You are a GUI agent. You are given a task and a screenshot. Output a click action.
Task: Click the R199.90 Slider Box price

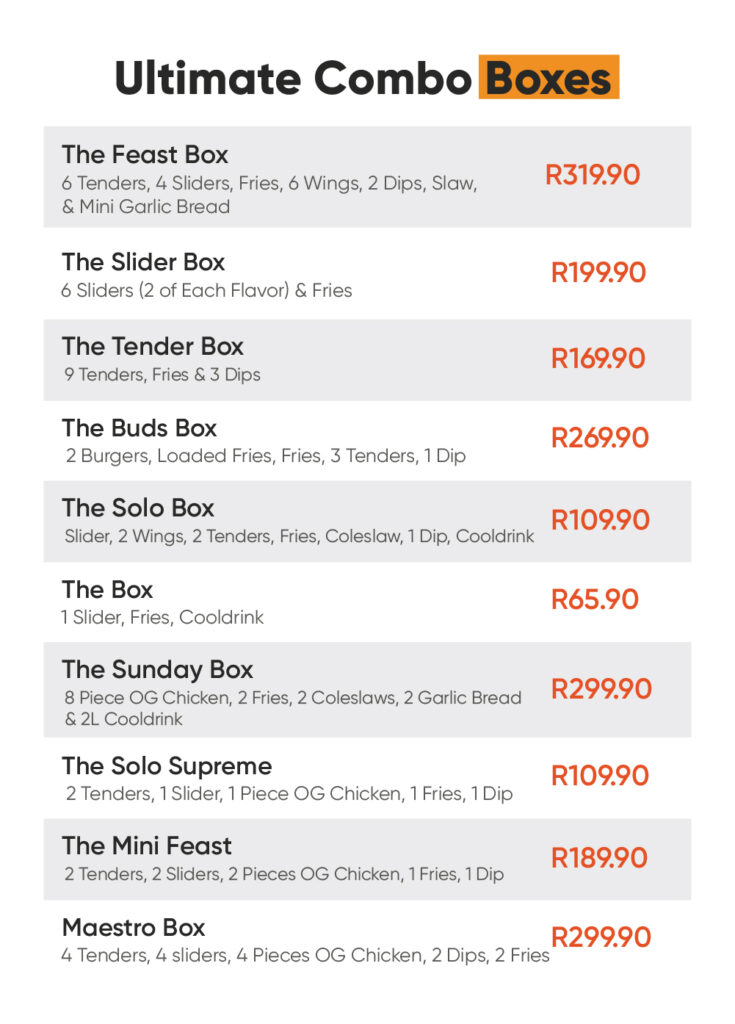coord(598,272)
